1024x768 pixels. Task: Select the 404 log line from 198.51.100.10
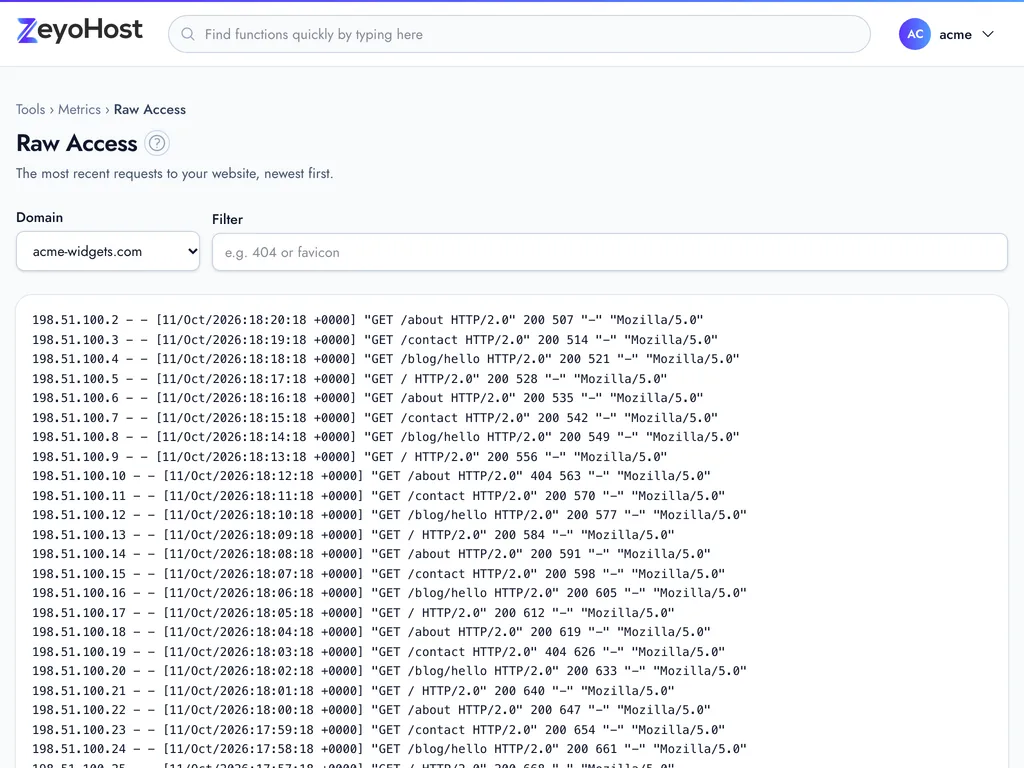pos(371,476)
